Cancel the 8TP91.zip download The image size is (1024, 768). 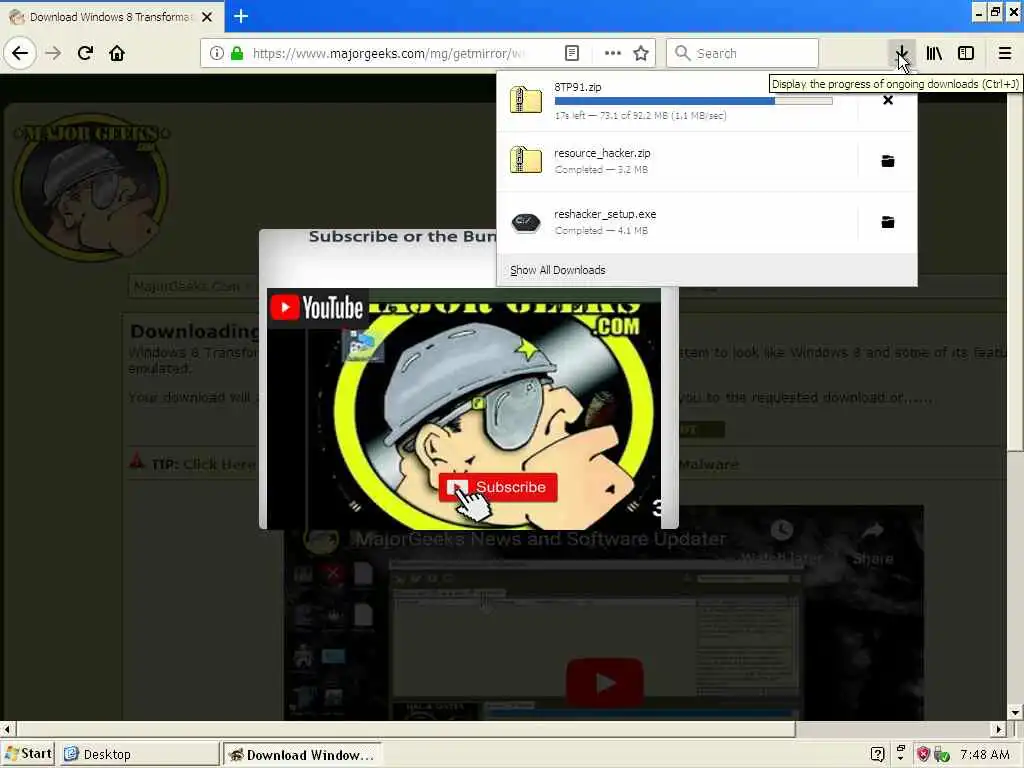888,100
